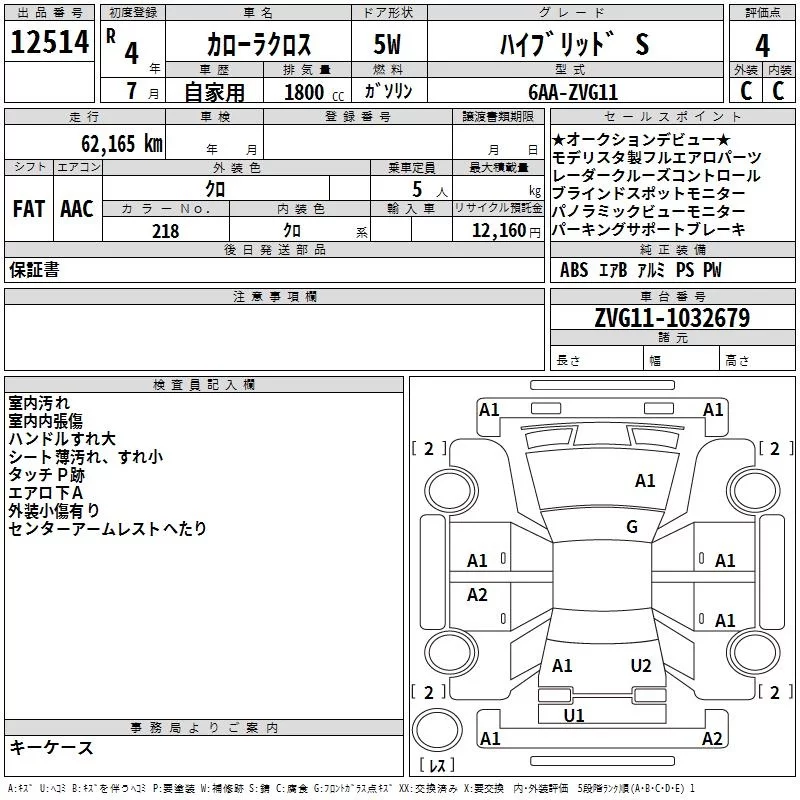Click the U1 dent mark on the diagram
Screen dimensions: 800x800
click(x=573, y=715)
